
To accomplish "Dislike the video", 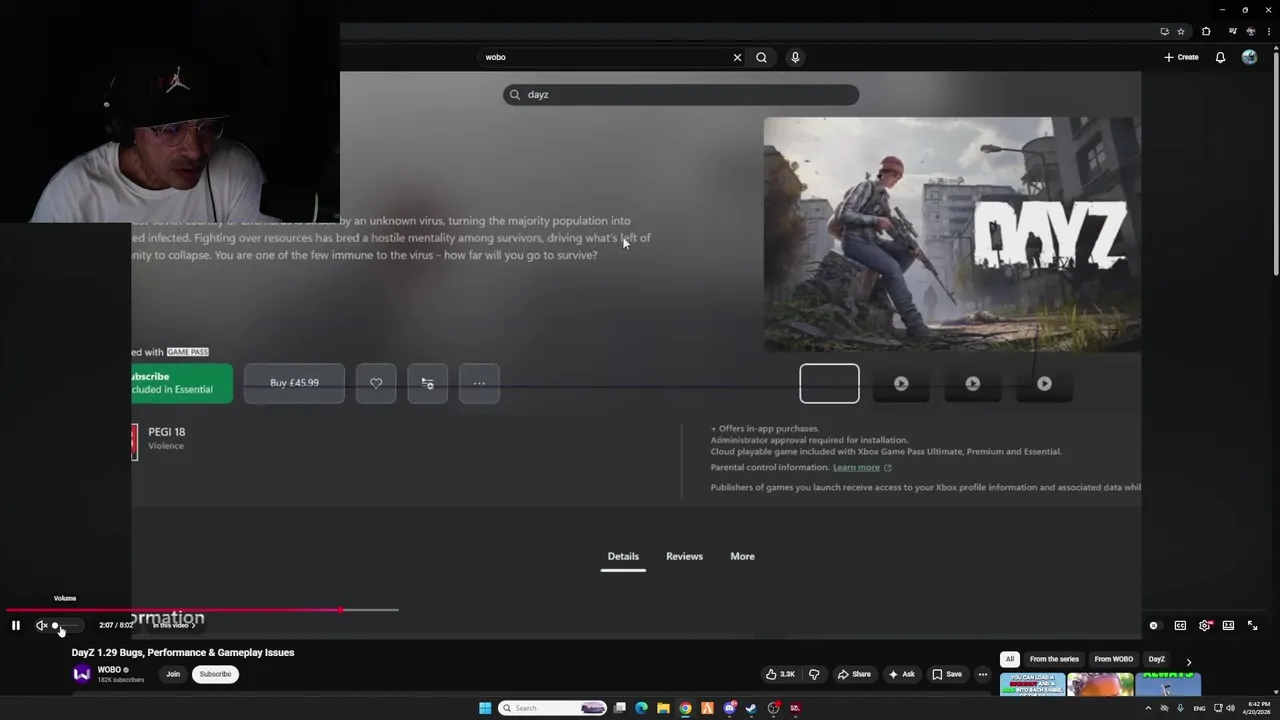I will click(814, 674).
